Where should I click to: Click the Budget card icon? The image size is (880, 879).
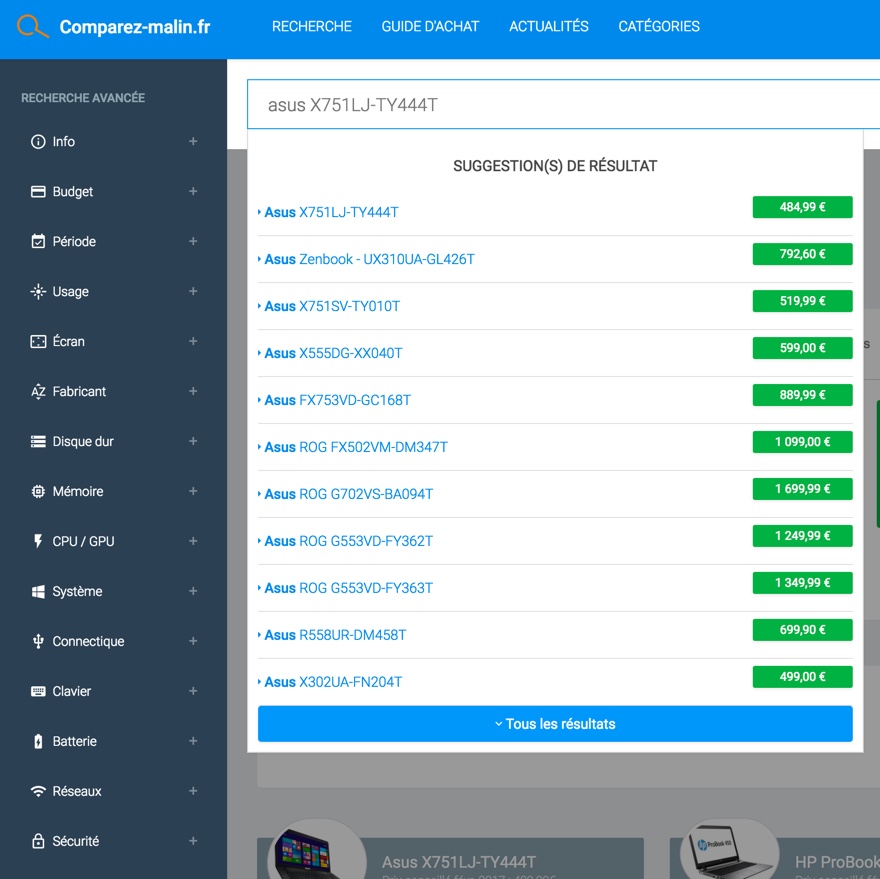pyautogui.click(x=38, y=192)
